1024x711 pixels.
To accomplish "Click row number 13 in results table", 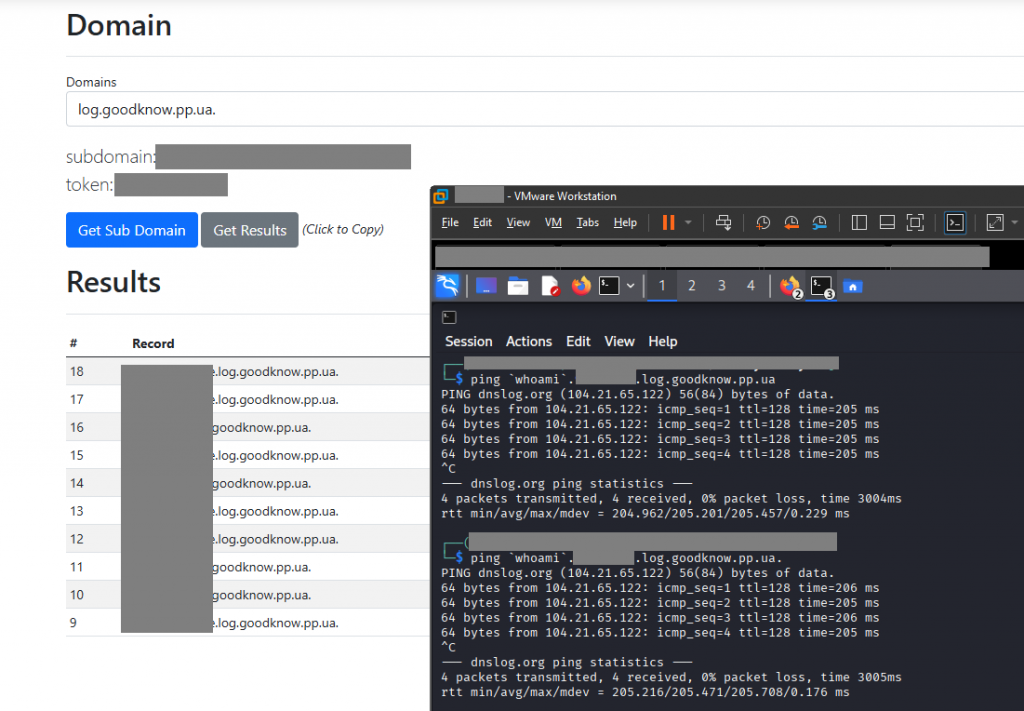I will click(x=77, y=511).
